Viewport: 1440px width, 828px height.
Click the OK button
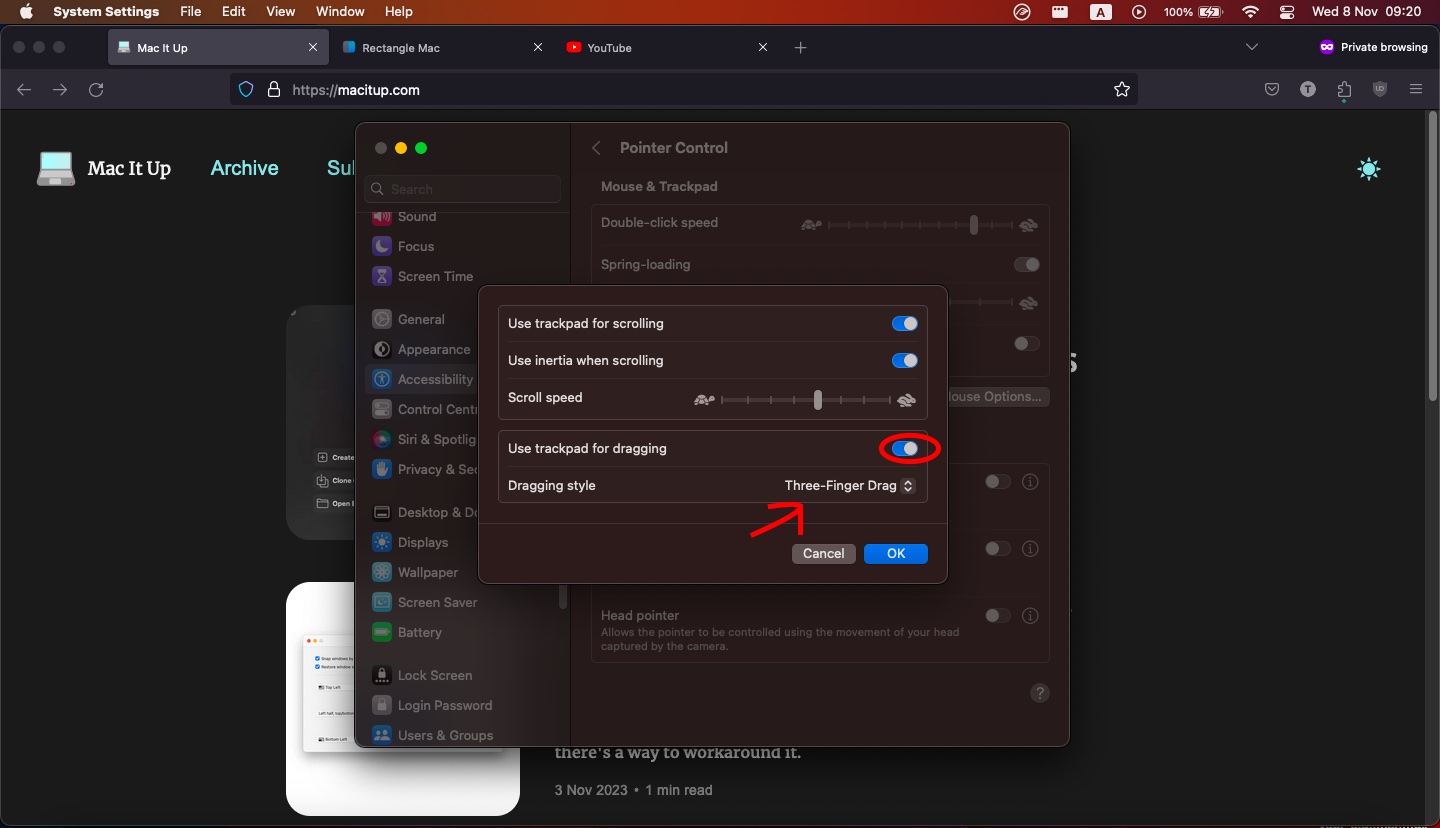pos(895,553)
